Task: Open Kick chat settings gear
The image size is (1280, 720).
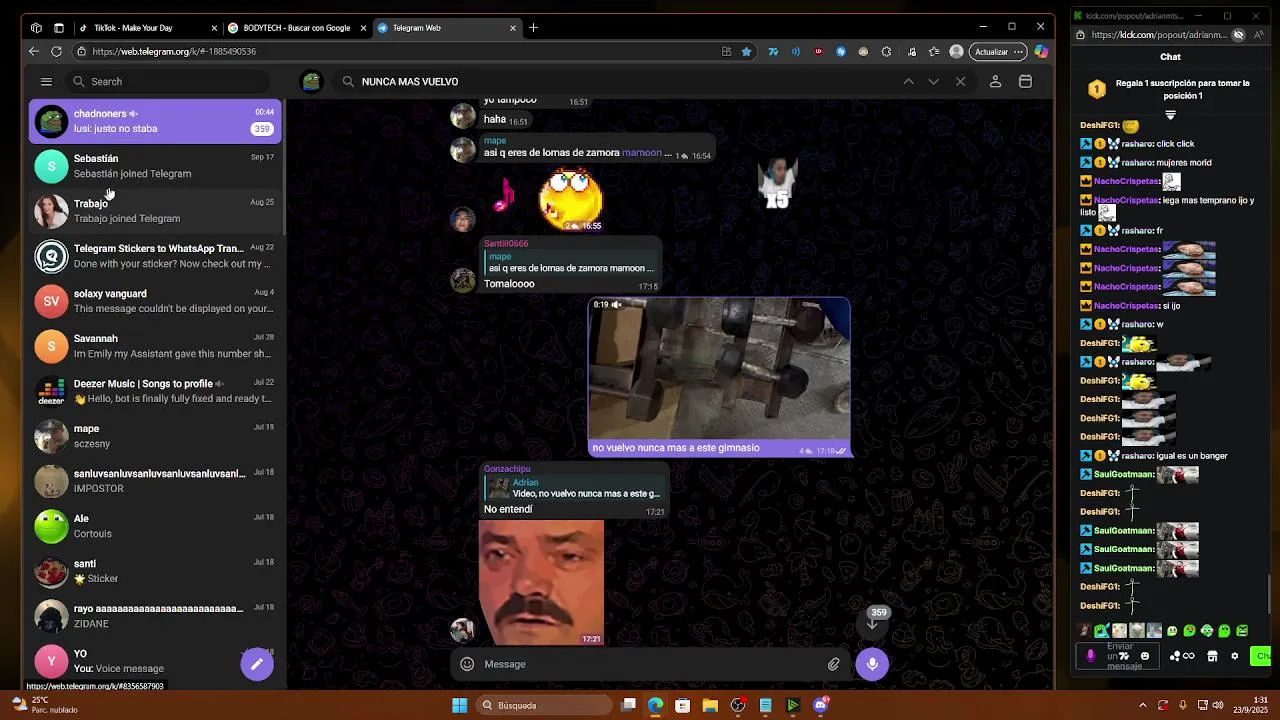Action: [x=1234, y=656]
